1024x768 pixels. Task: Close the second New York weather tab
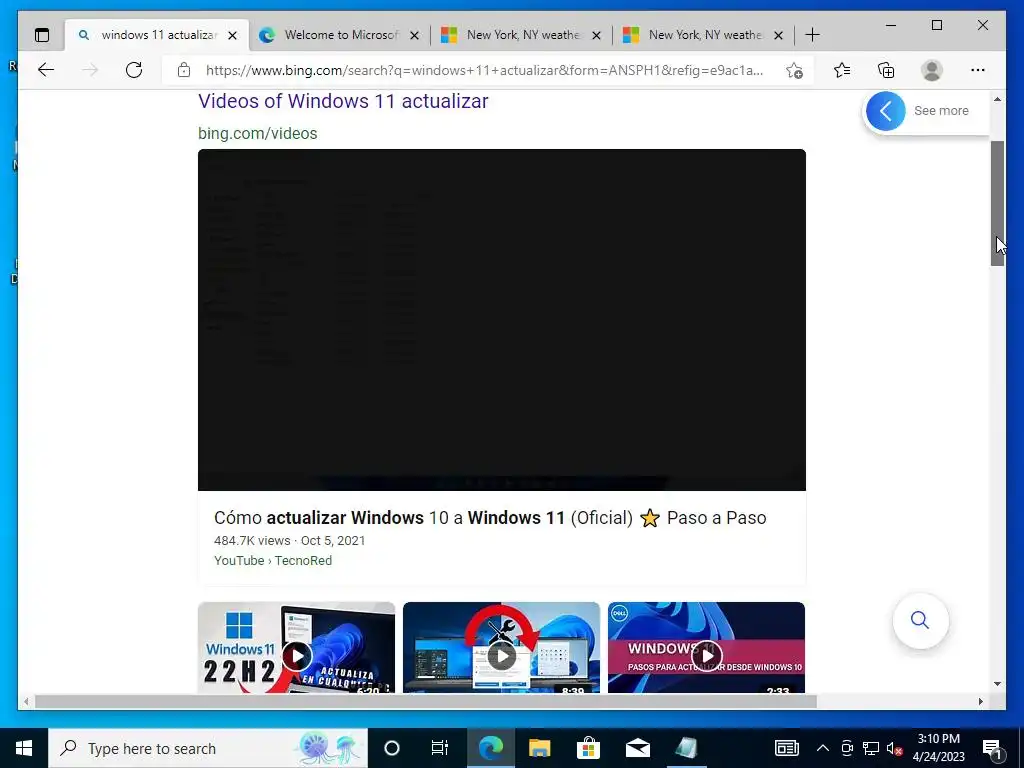[778, 35]
